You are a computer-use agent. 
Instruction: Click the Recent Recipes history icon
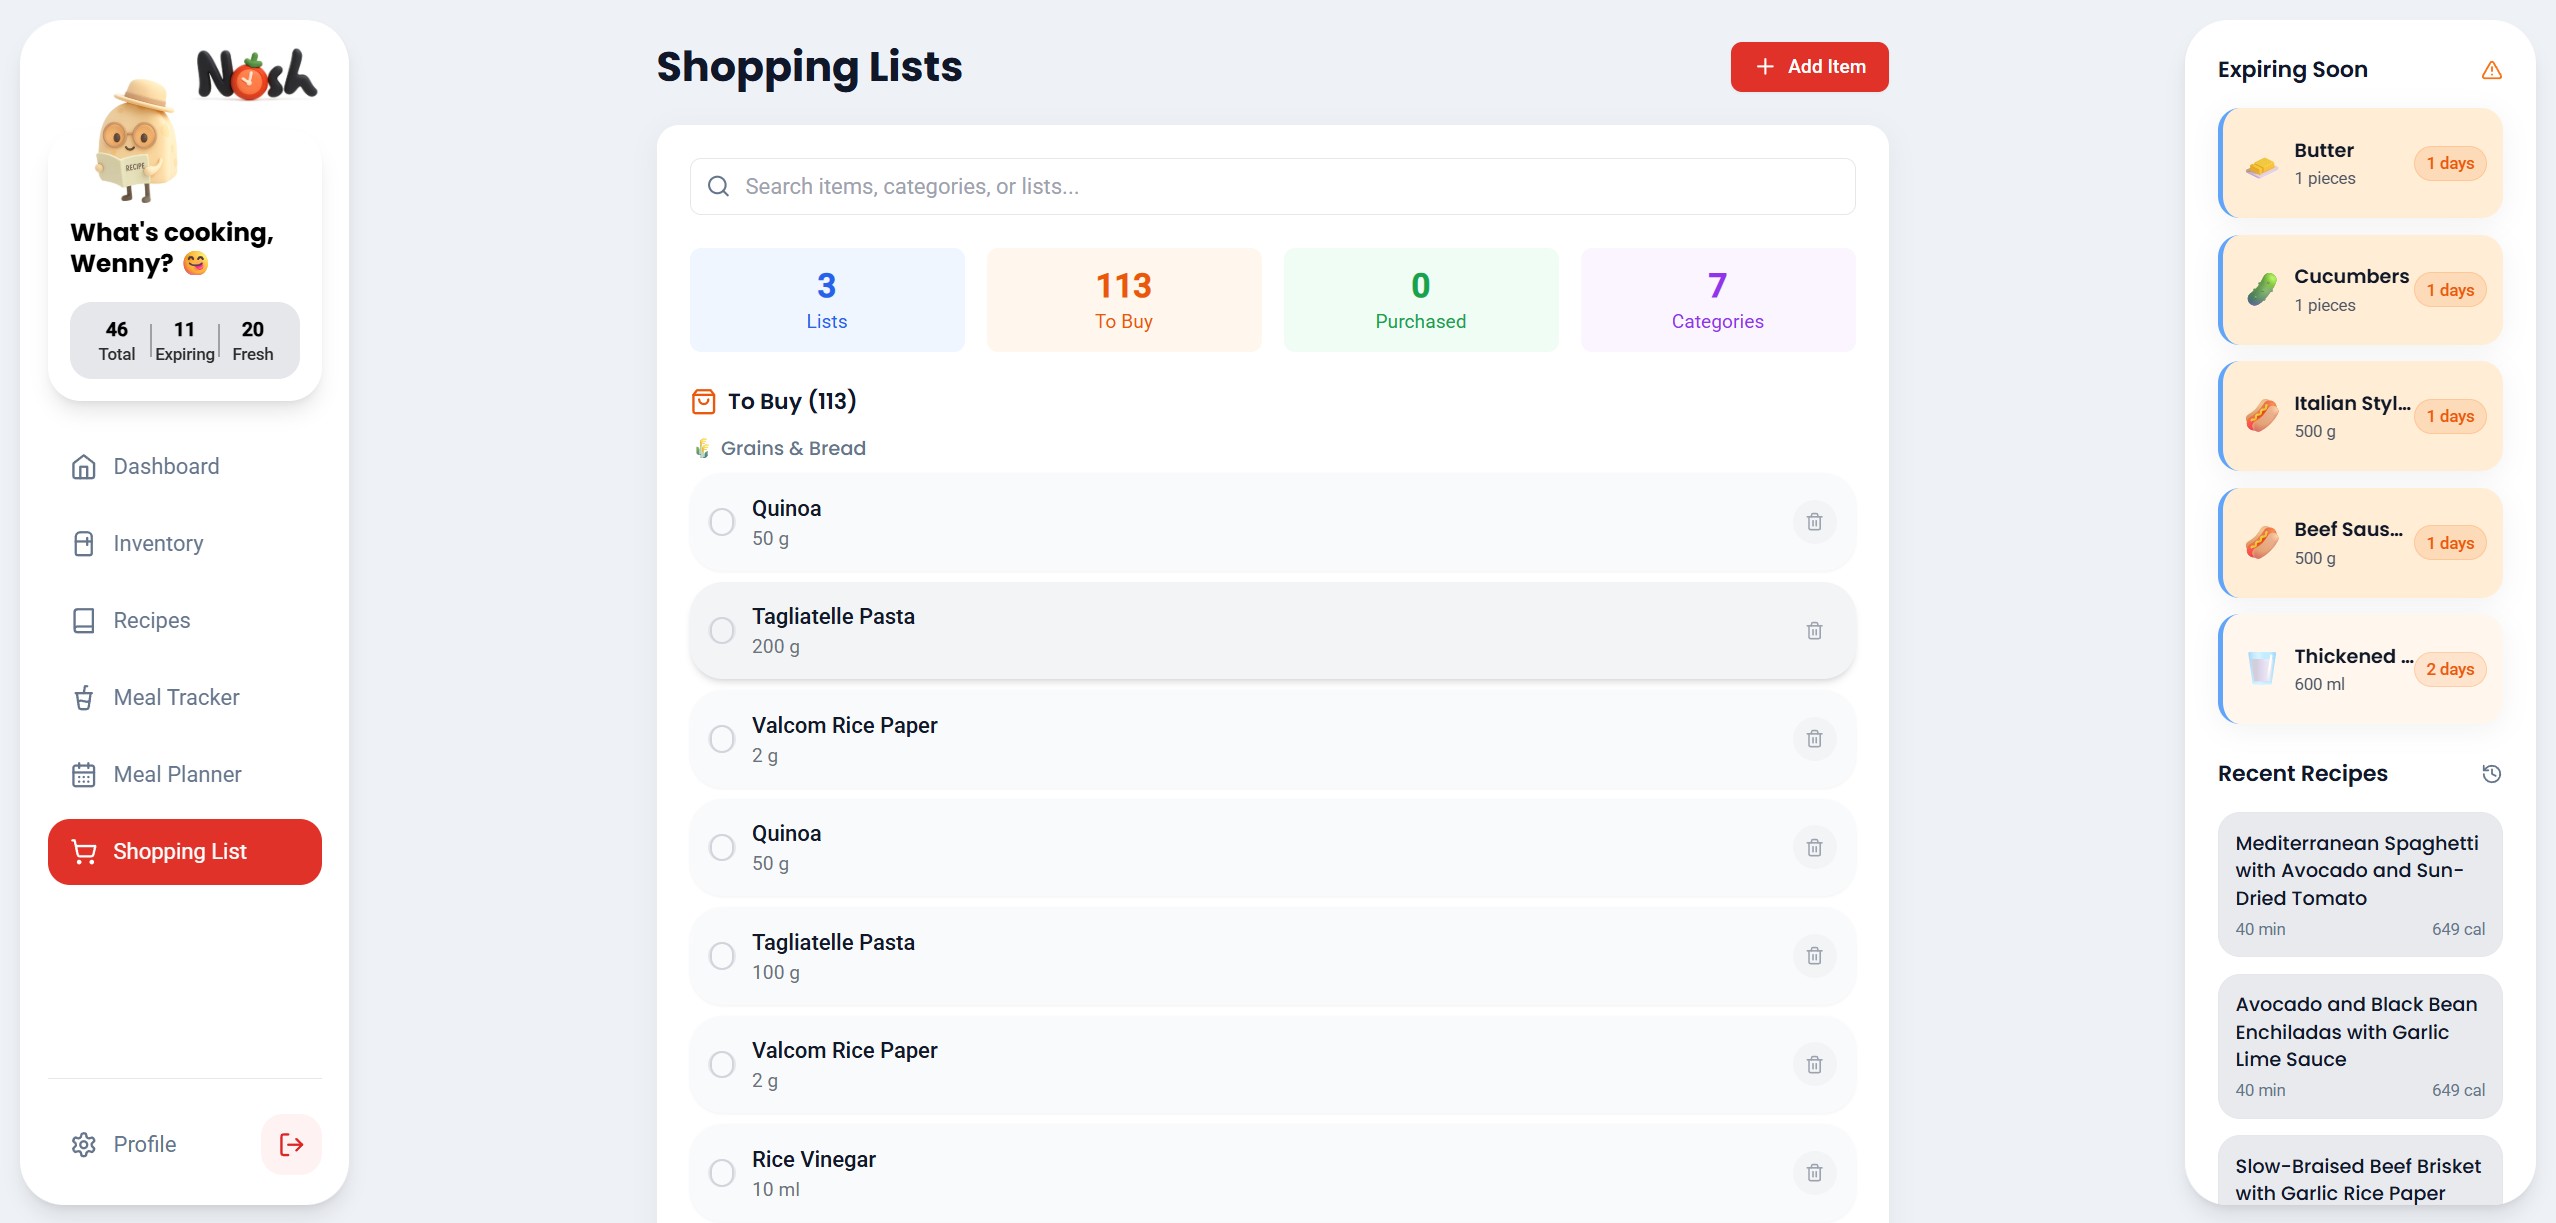pyautogui.click(x=2491, y=774)
